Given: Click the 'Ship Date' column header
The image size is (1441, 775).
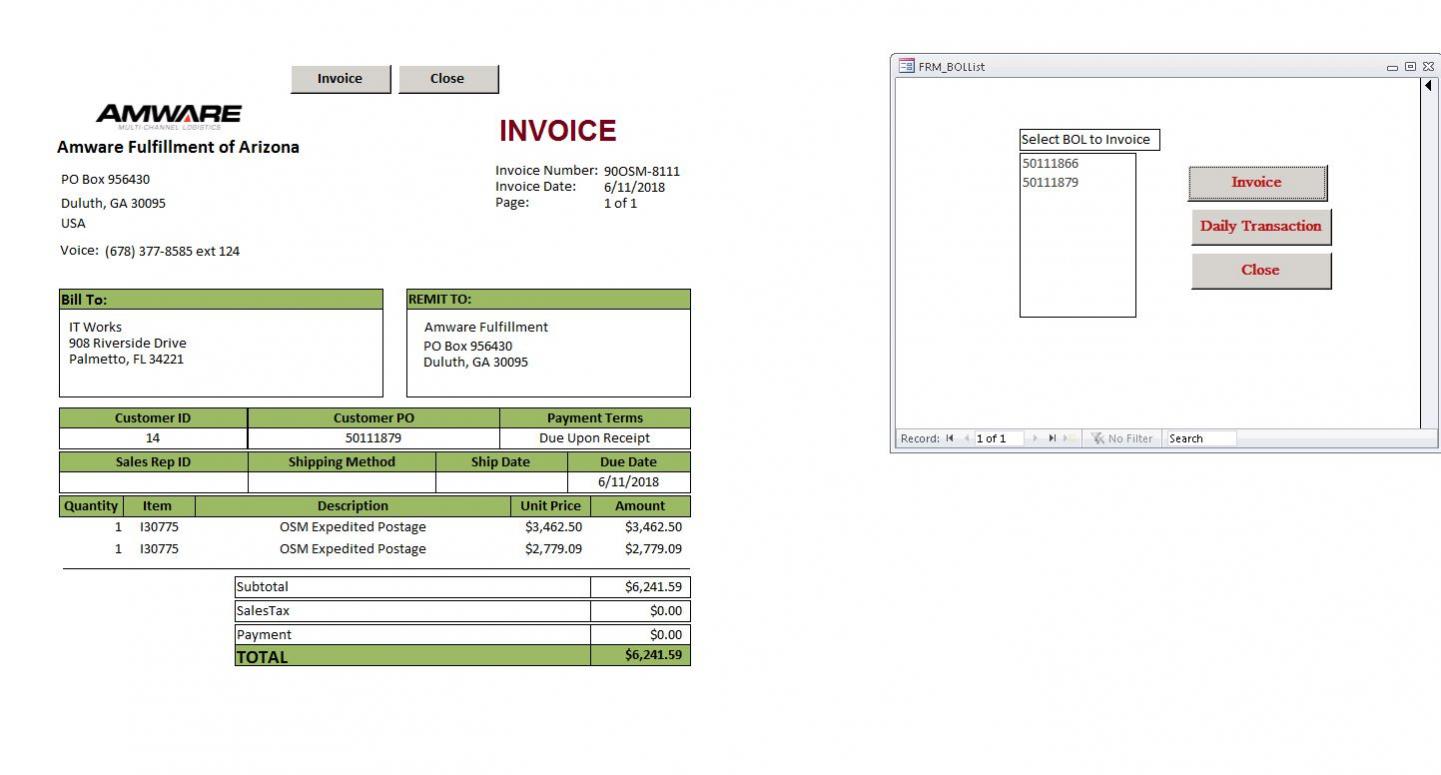Looking at the screenshot, I should (501, 462).
